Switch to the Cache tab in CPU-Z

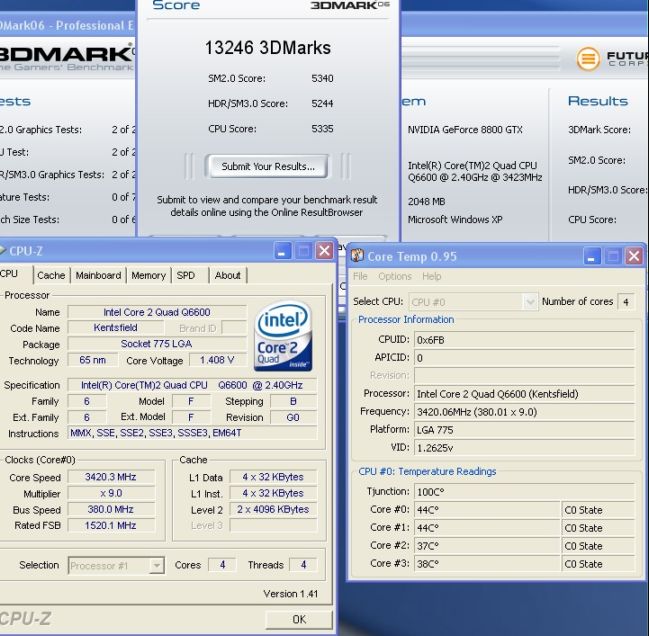(x=51, y=275)
